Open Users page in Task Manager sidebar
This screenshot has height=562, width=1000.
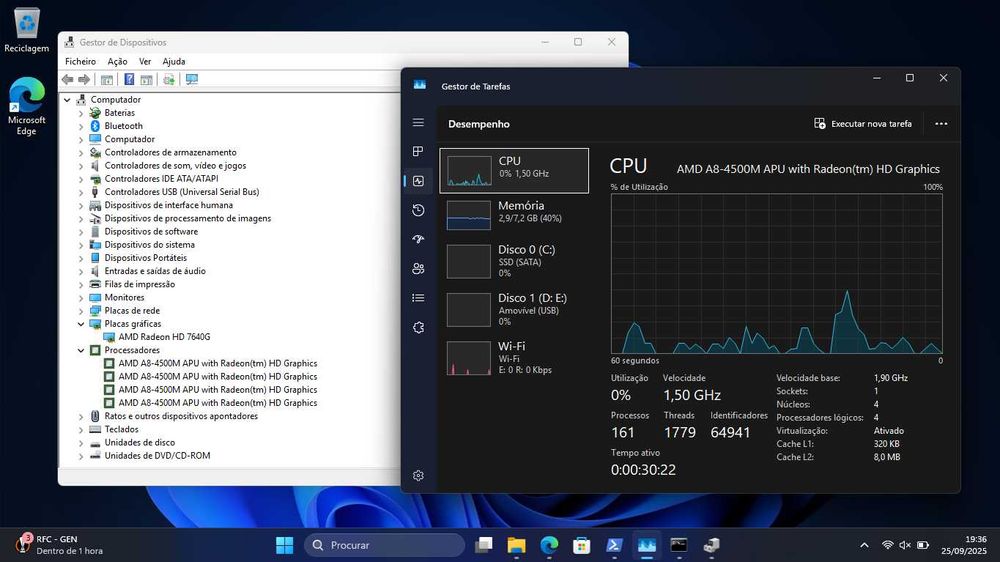(418, 269)
